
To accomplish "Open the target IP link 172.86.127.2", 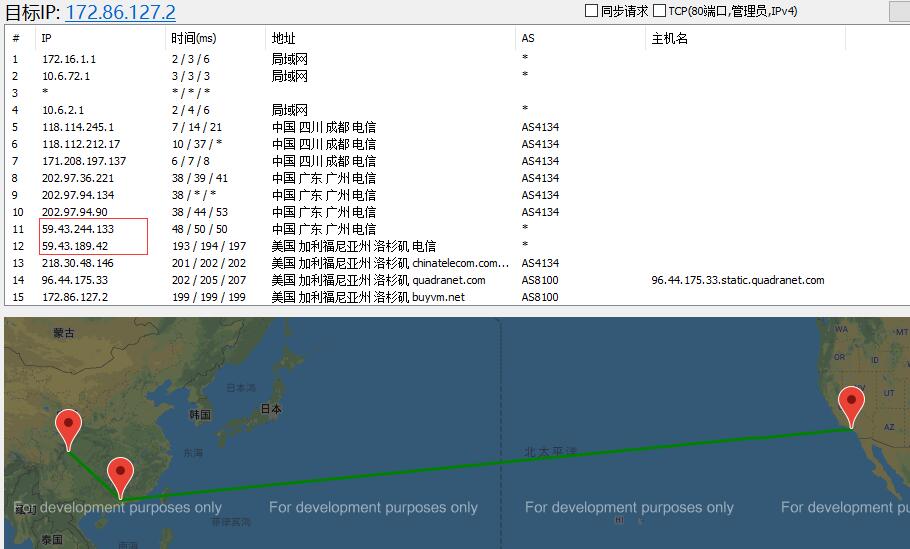I will click(120, 12).
